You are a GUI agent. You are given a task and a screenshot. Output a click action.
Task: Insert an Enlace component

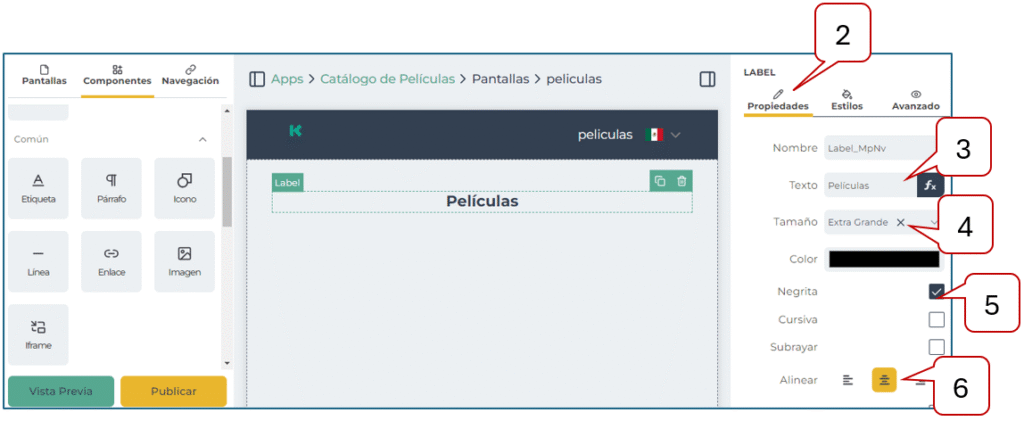click(x=111, y=261)
